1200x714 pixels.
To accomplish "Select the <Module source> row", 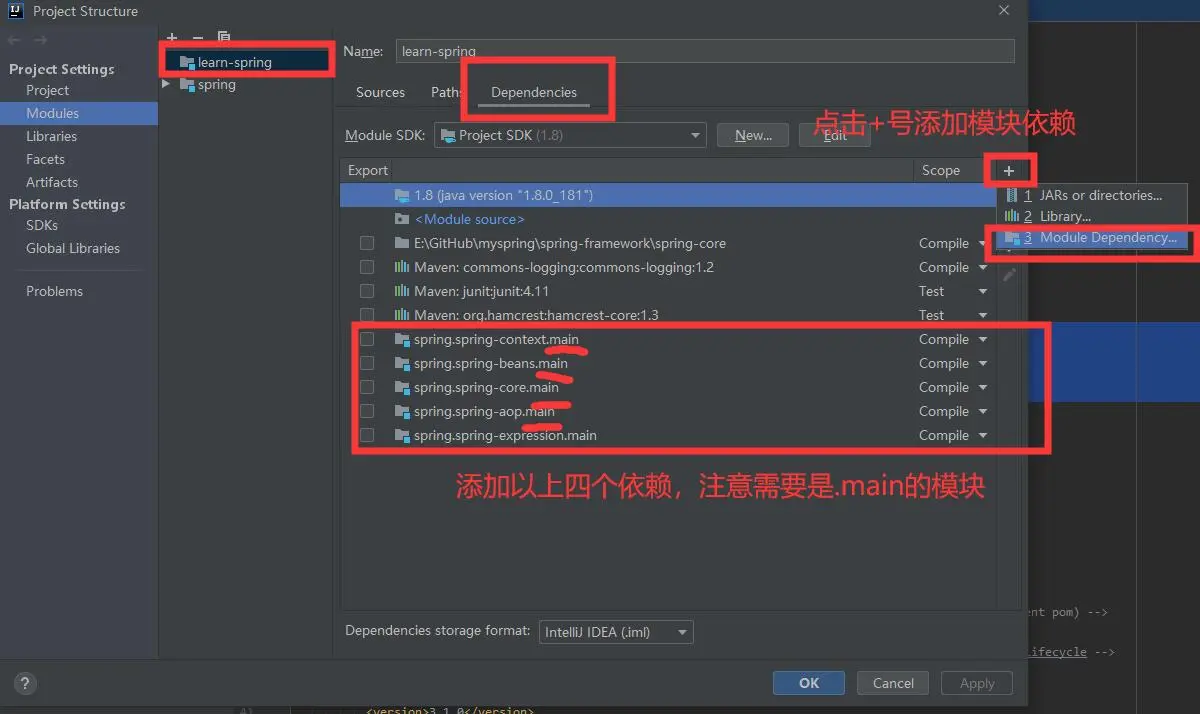I will click(x=667, y=219).
